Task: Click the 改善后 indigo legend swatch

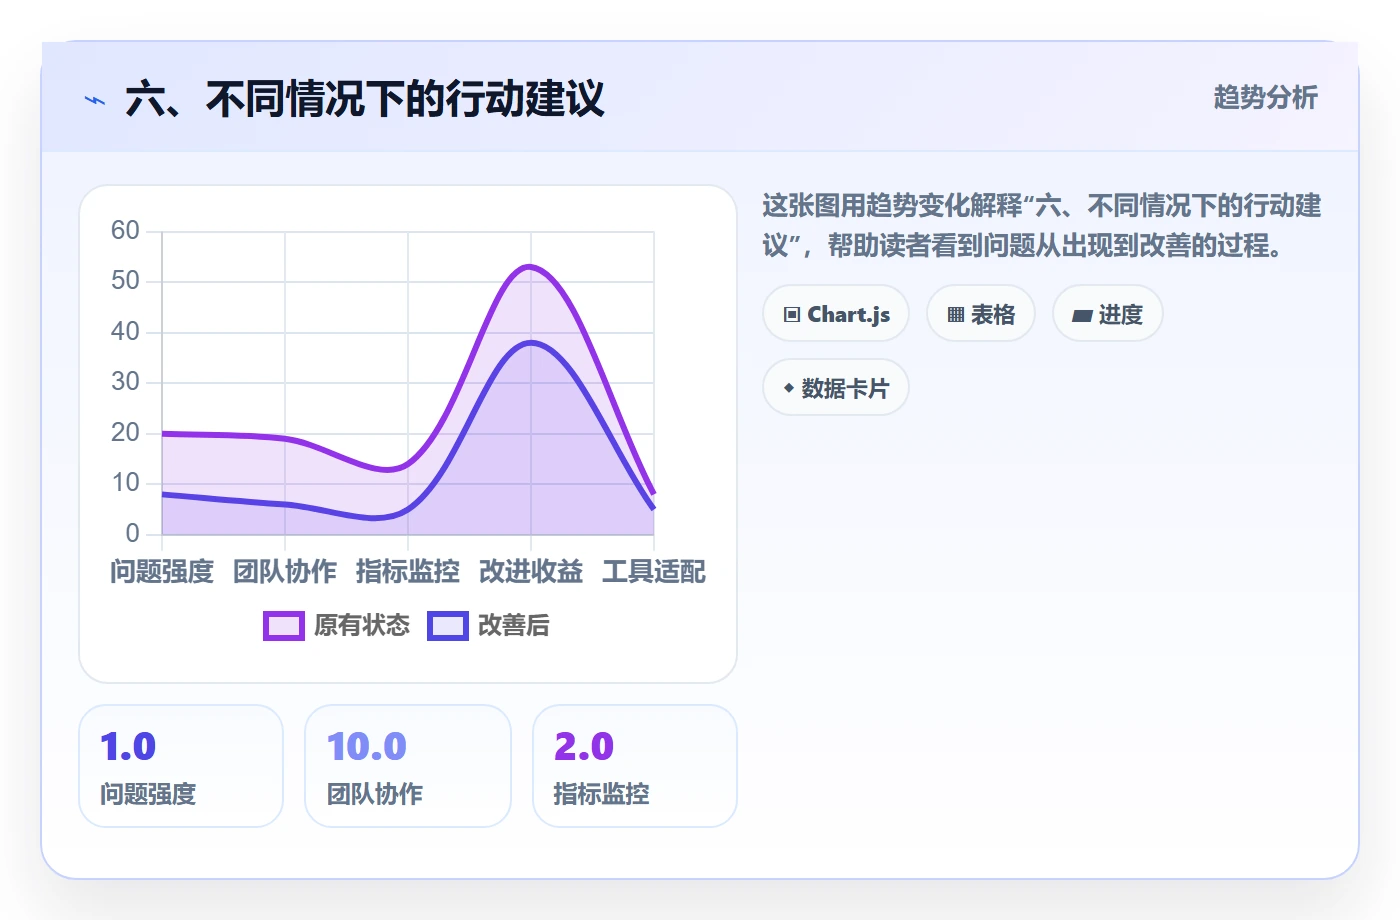Action: coord(448,626)
